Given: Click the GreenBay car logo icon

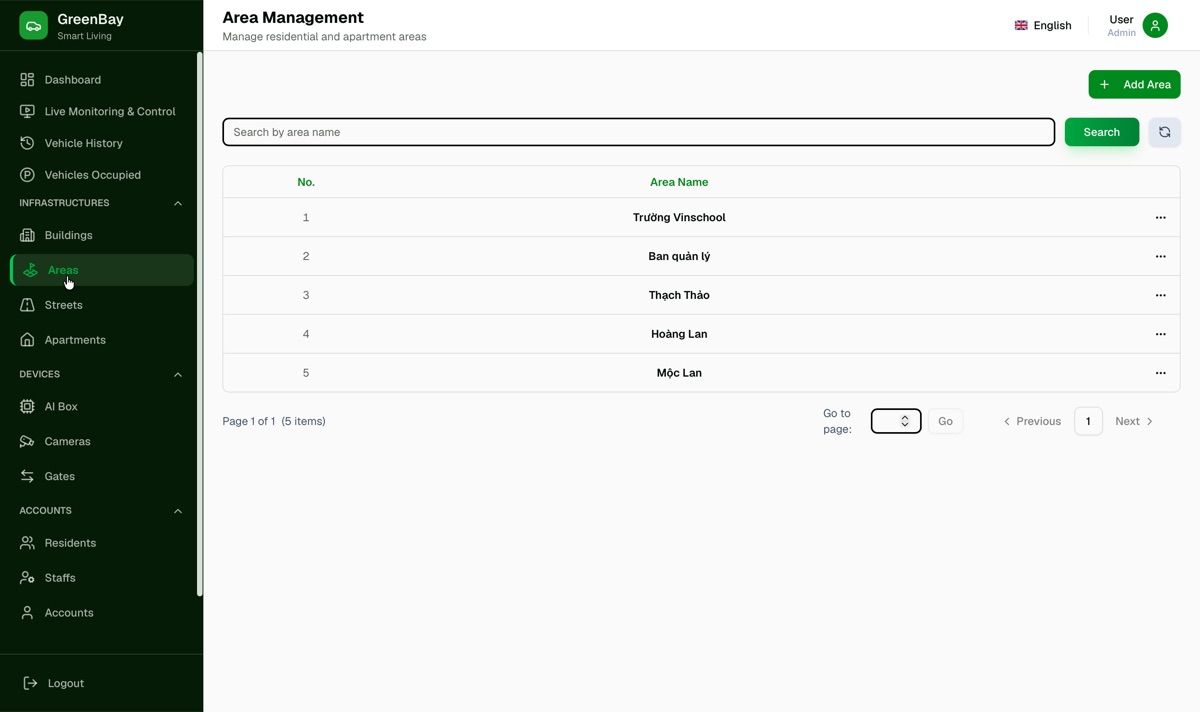Looking at the screenshot, I should click(x=33, y=26).
